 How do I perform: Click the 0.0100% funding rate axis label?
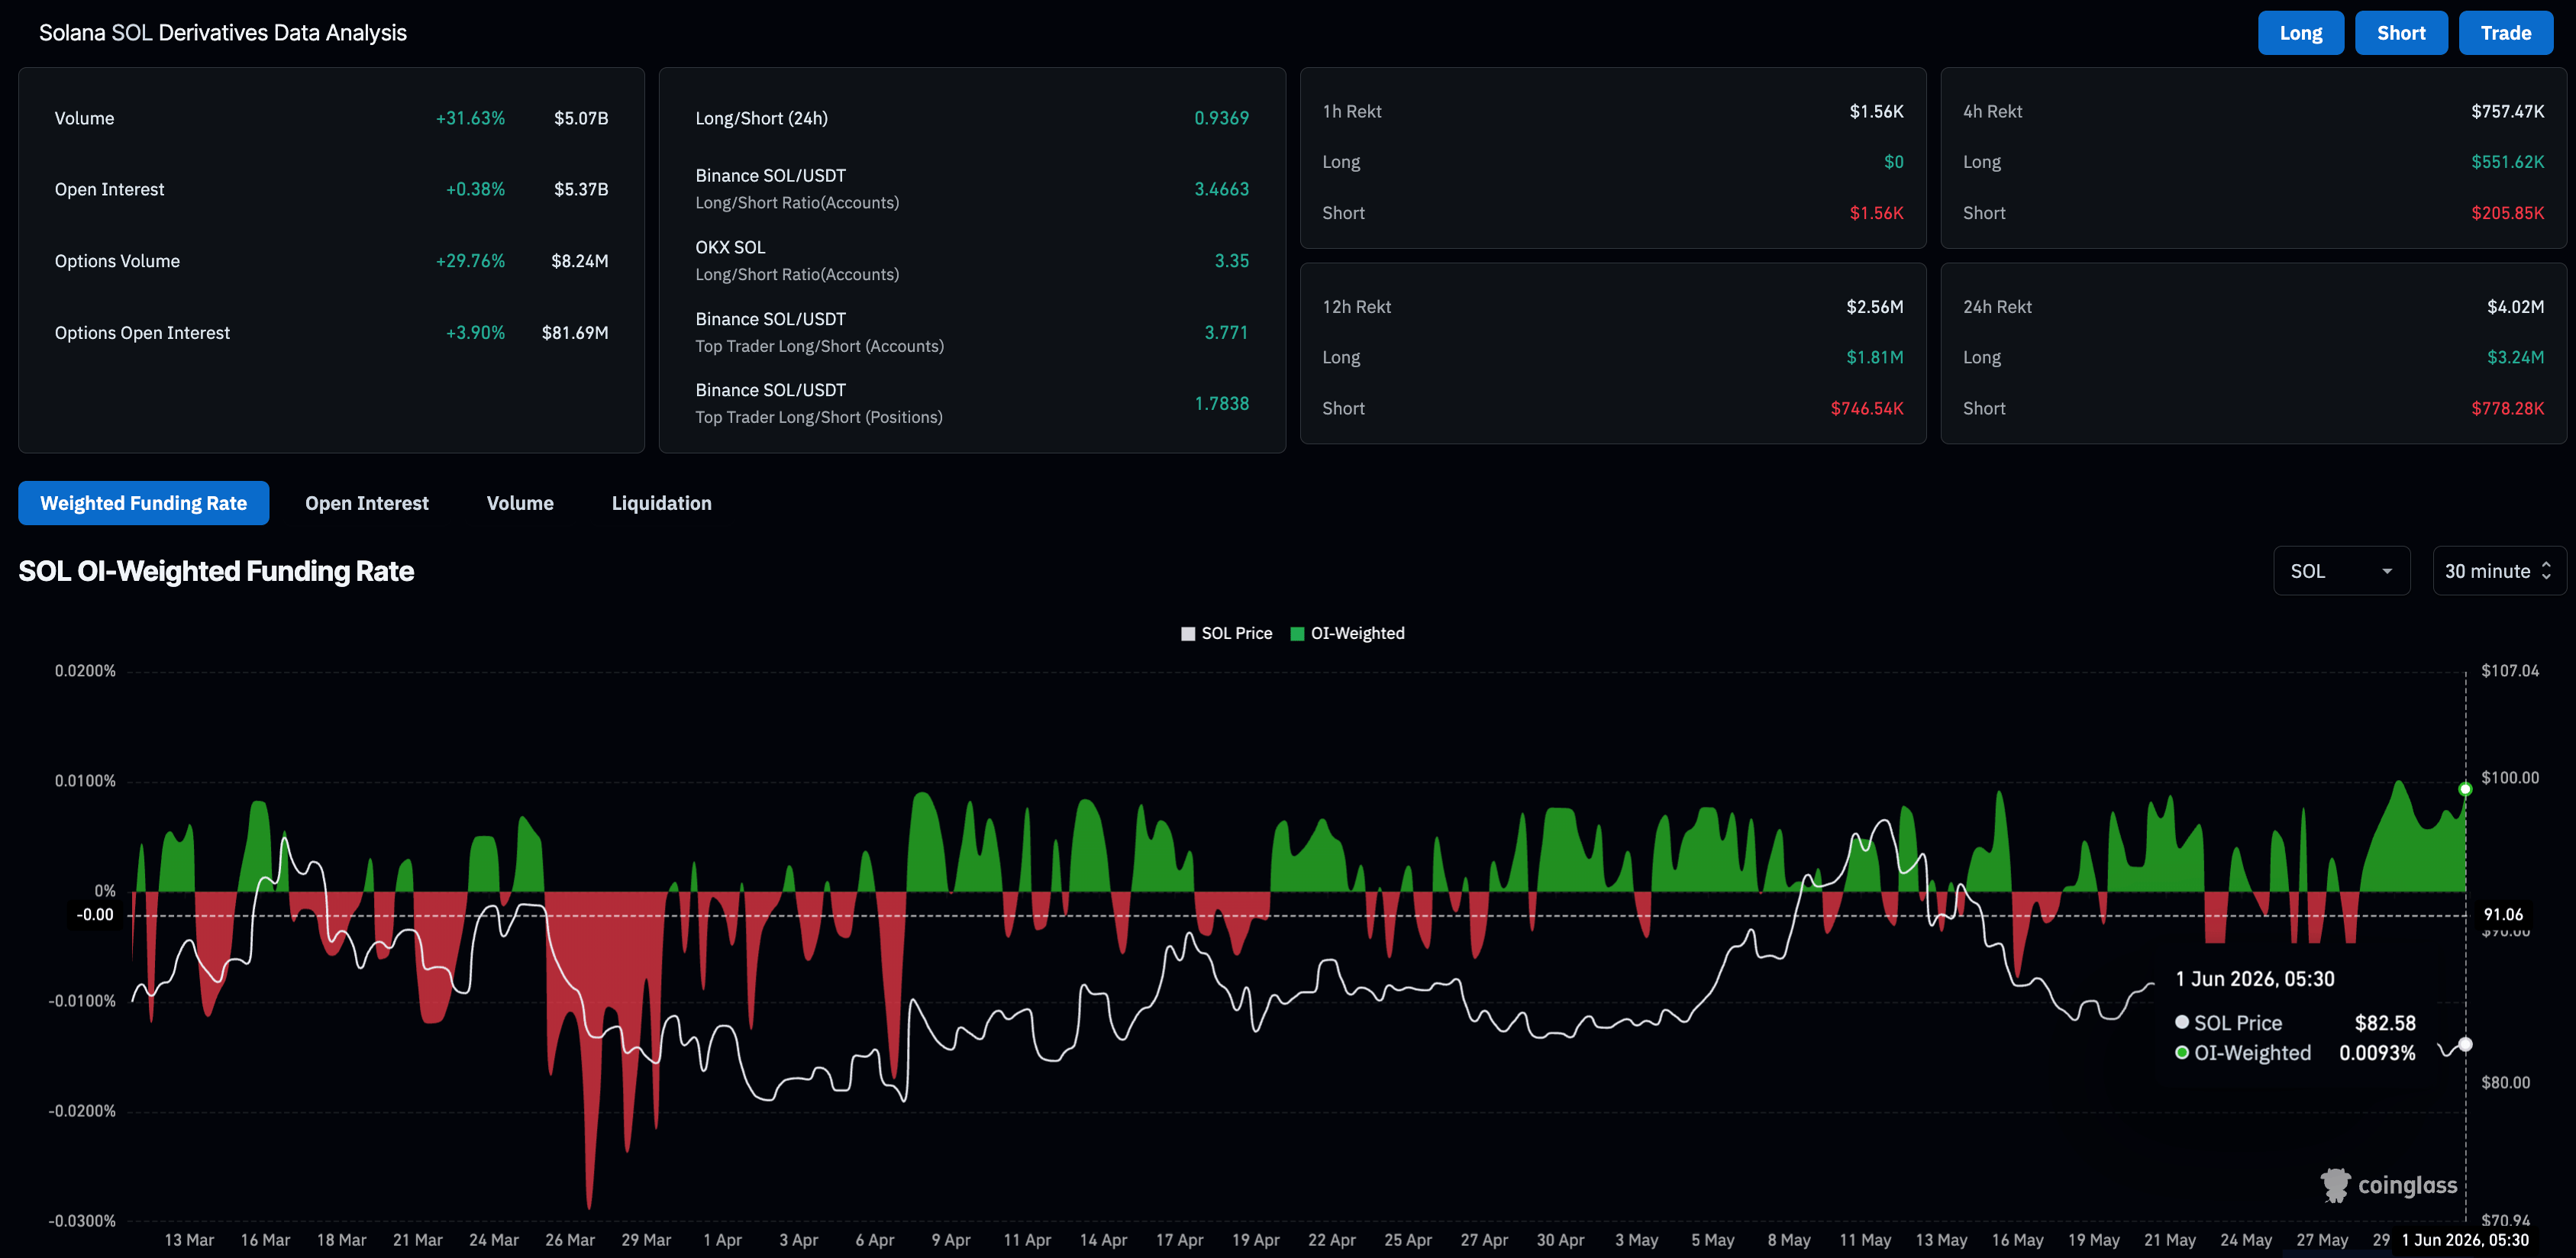(85, 781)
